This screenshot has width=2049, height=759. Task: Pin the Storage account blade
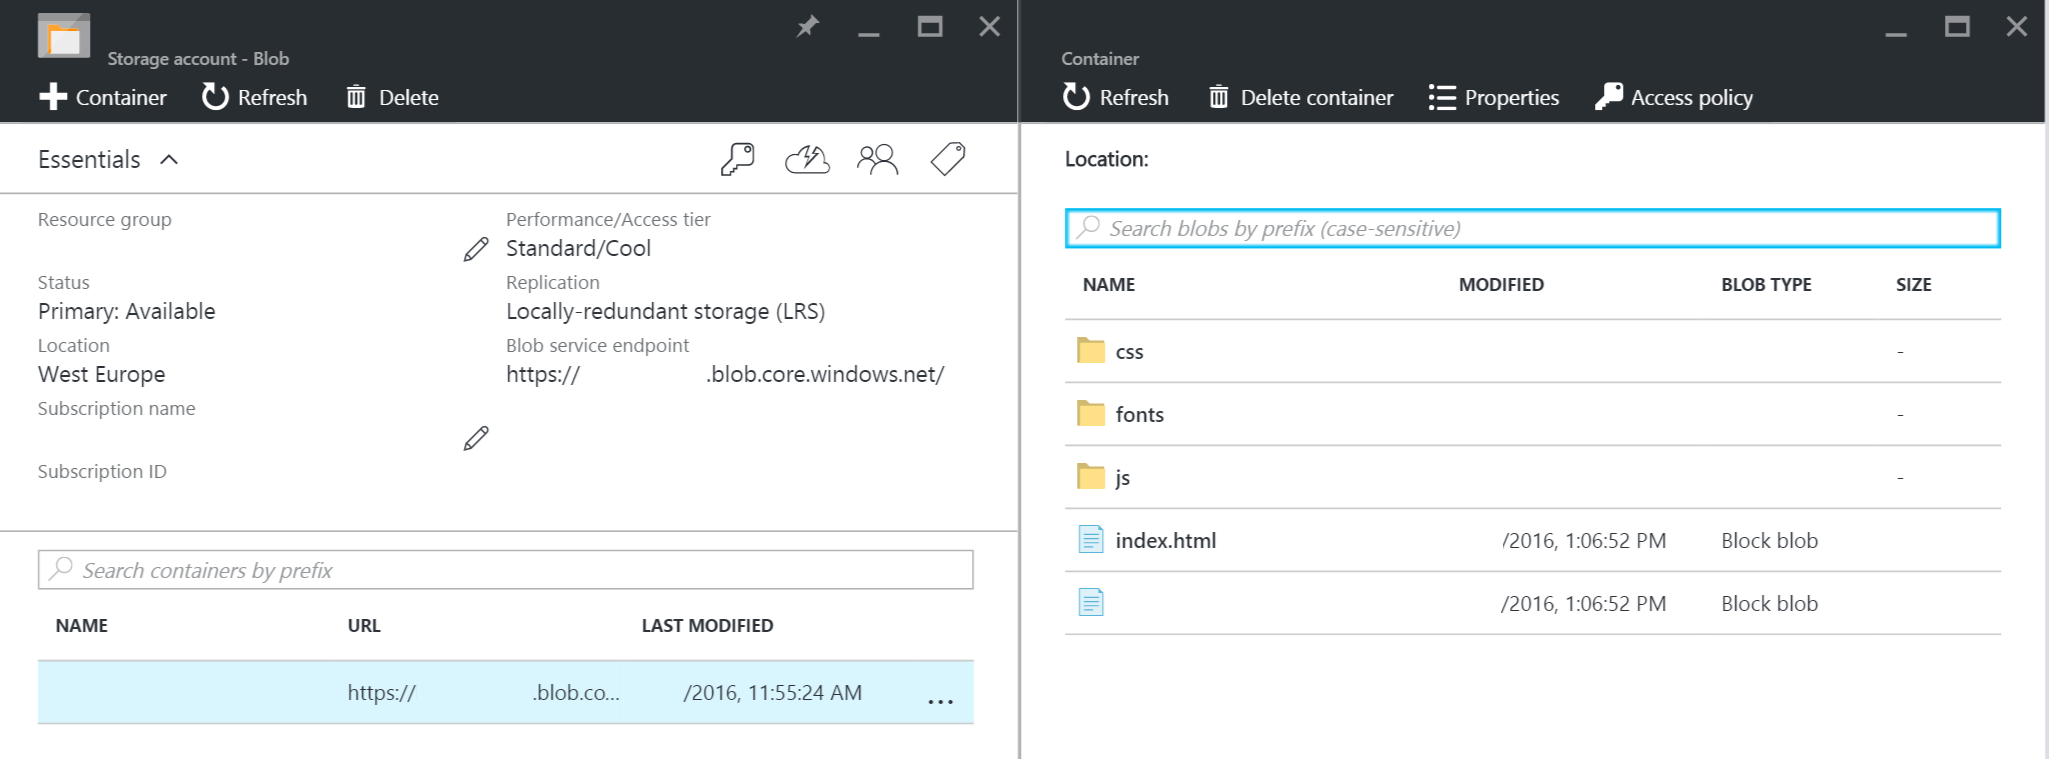[807, 26]
